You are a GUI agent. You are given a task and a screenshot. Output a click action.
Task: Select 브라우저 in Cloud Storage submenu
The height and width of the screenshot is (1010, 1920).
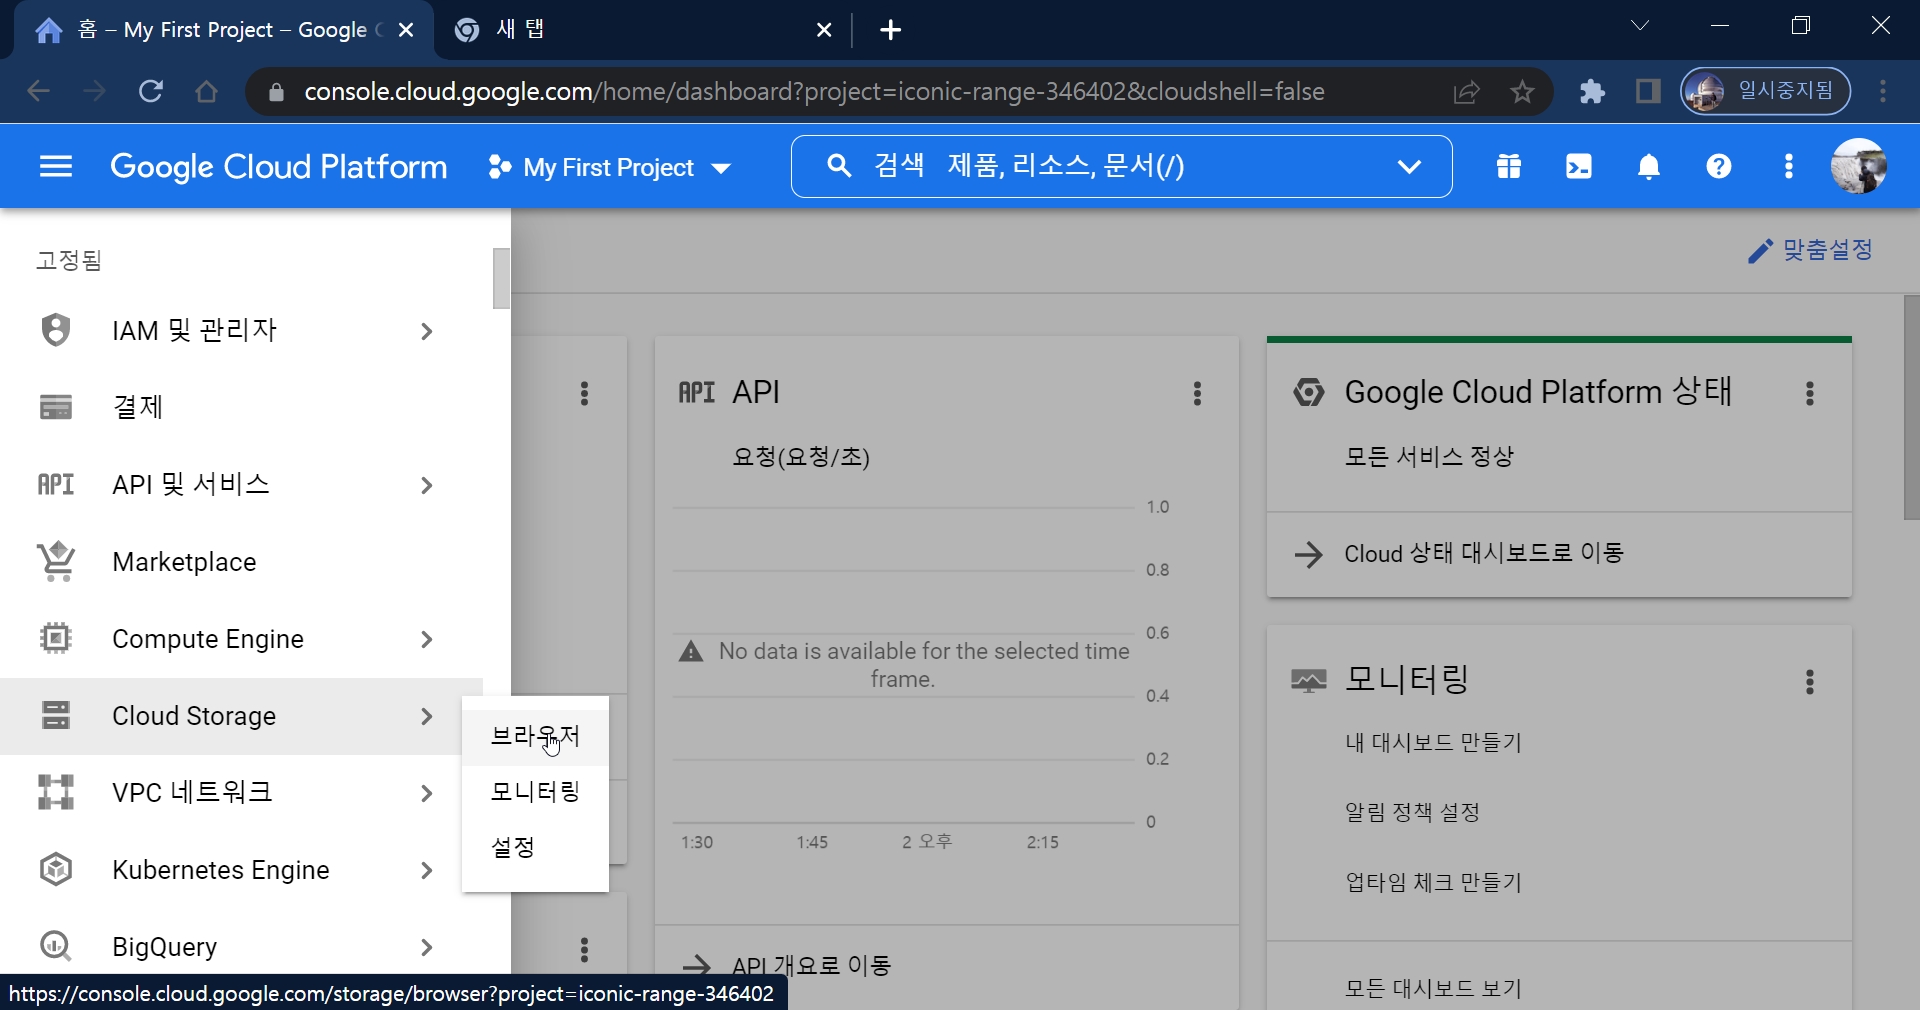pyautogui.click(x=535, y=737)
